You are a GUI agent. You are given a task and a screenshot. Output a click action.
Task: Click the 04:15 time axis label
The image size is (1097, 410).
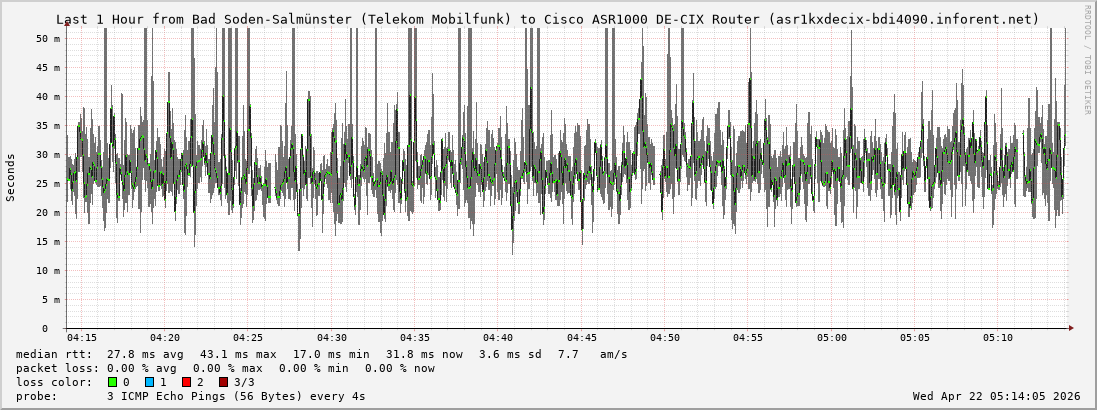82,338
